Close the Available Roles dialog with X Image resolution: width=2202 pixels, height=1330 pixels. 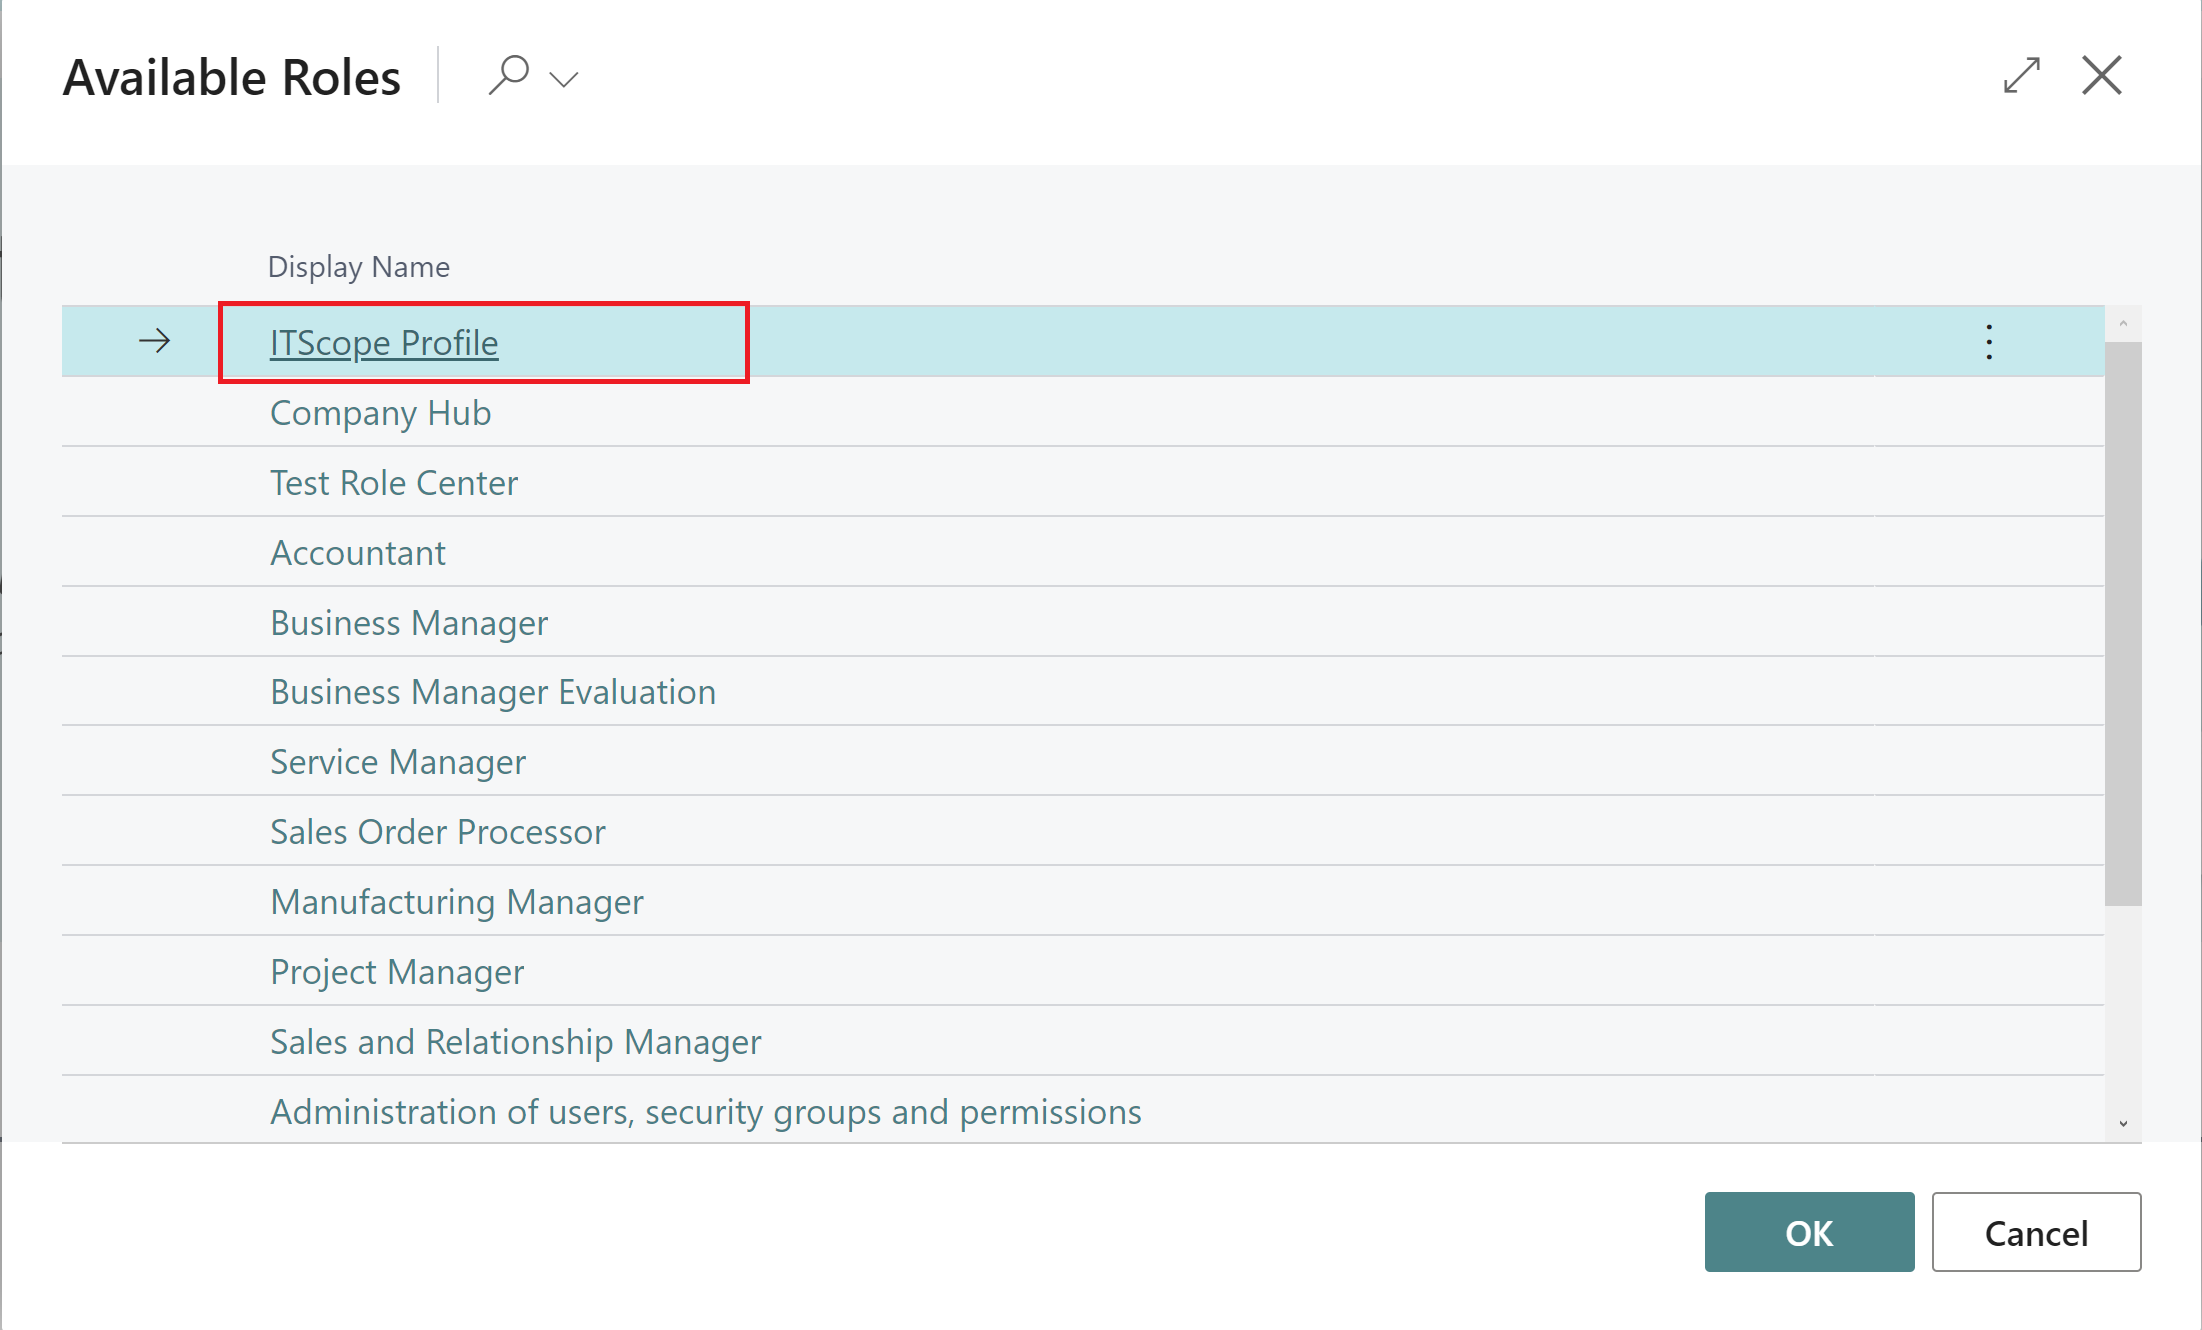coord(2101,75)
